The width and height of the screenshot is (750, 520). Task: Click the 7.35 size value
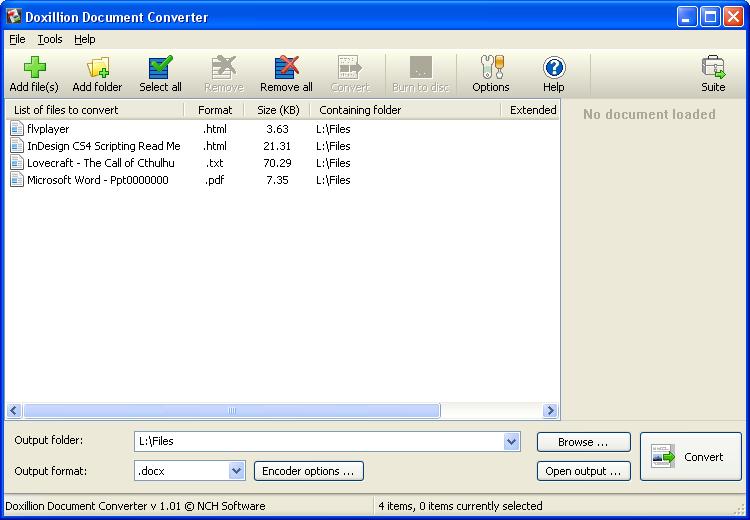coord(277,180)
